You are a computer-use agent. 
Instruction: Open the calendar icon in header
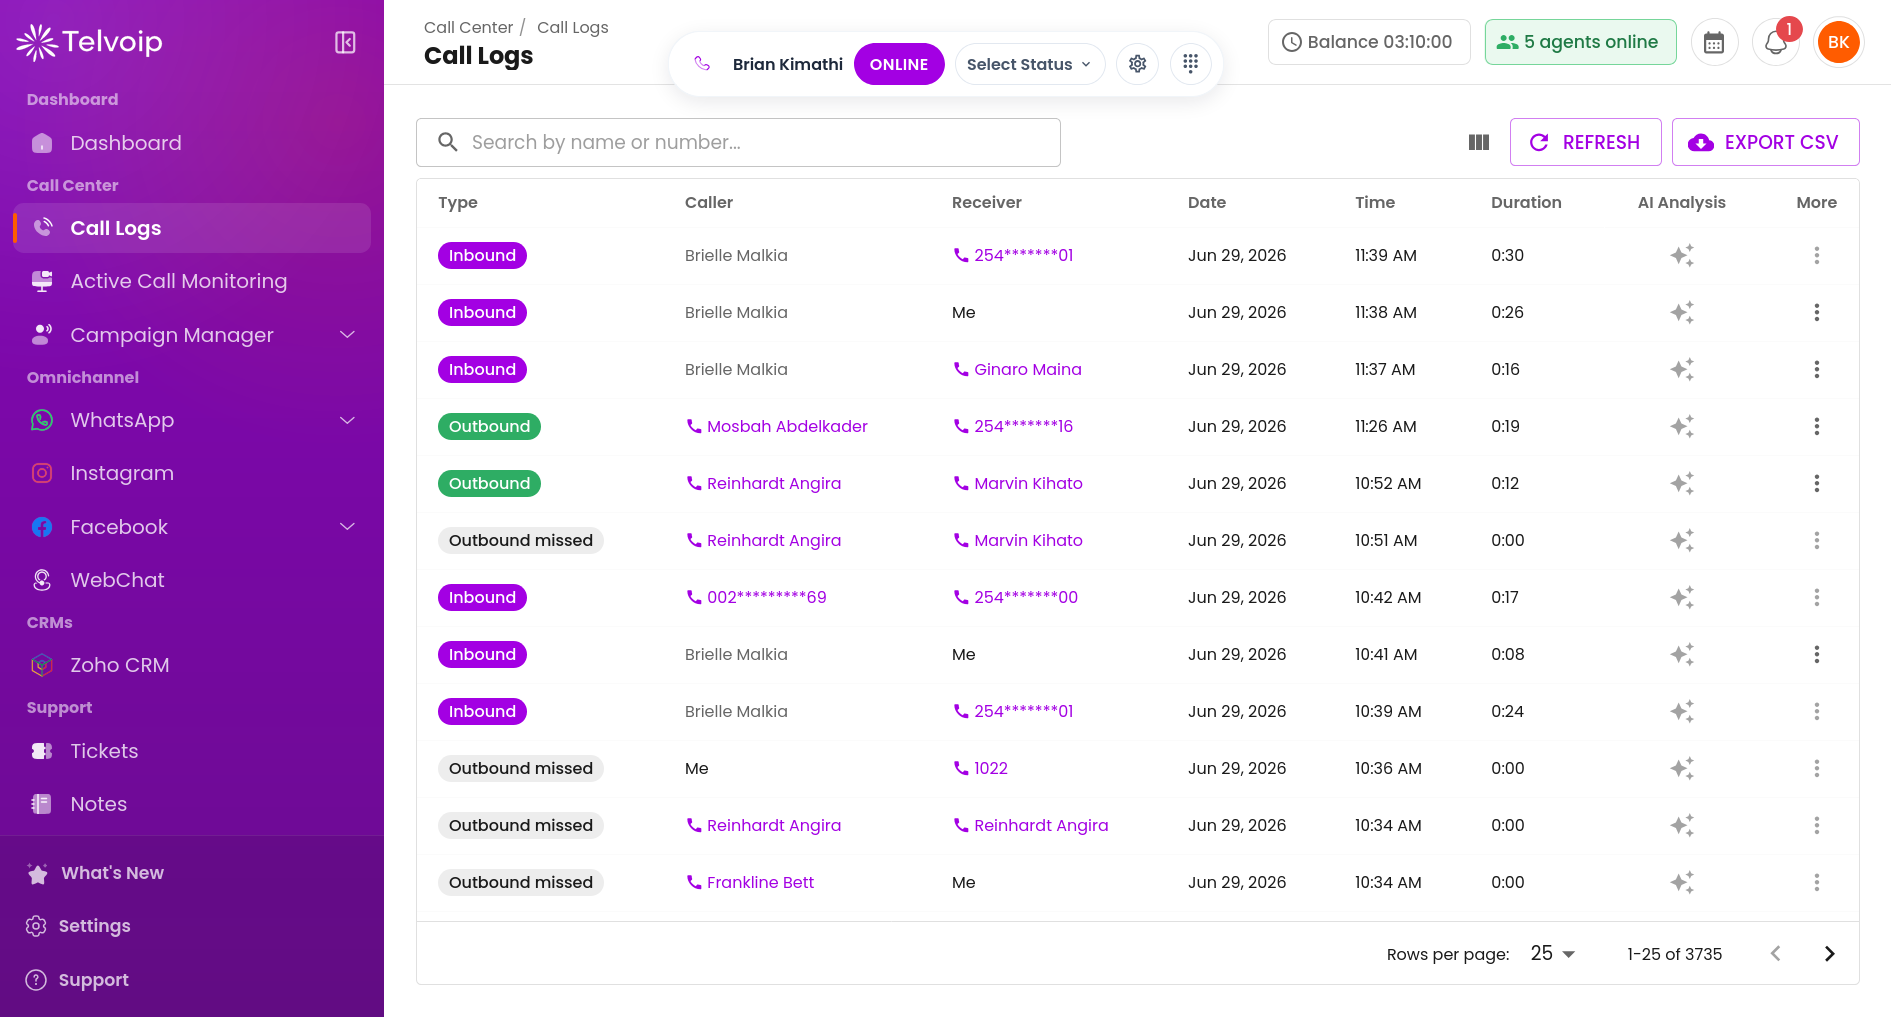pyautogui.click(x=1714, y=43)
